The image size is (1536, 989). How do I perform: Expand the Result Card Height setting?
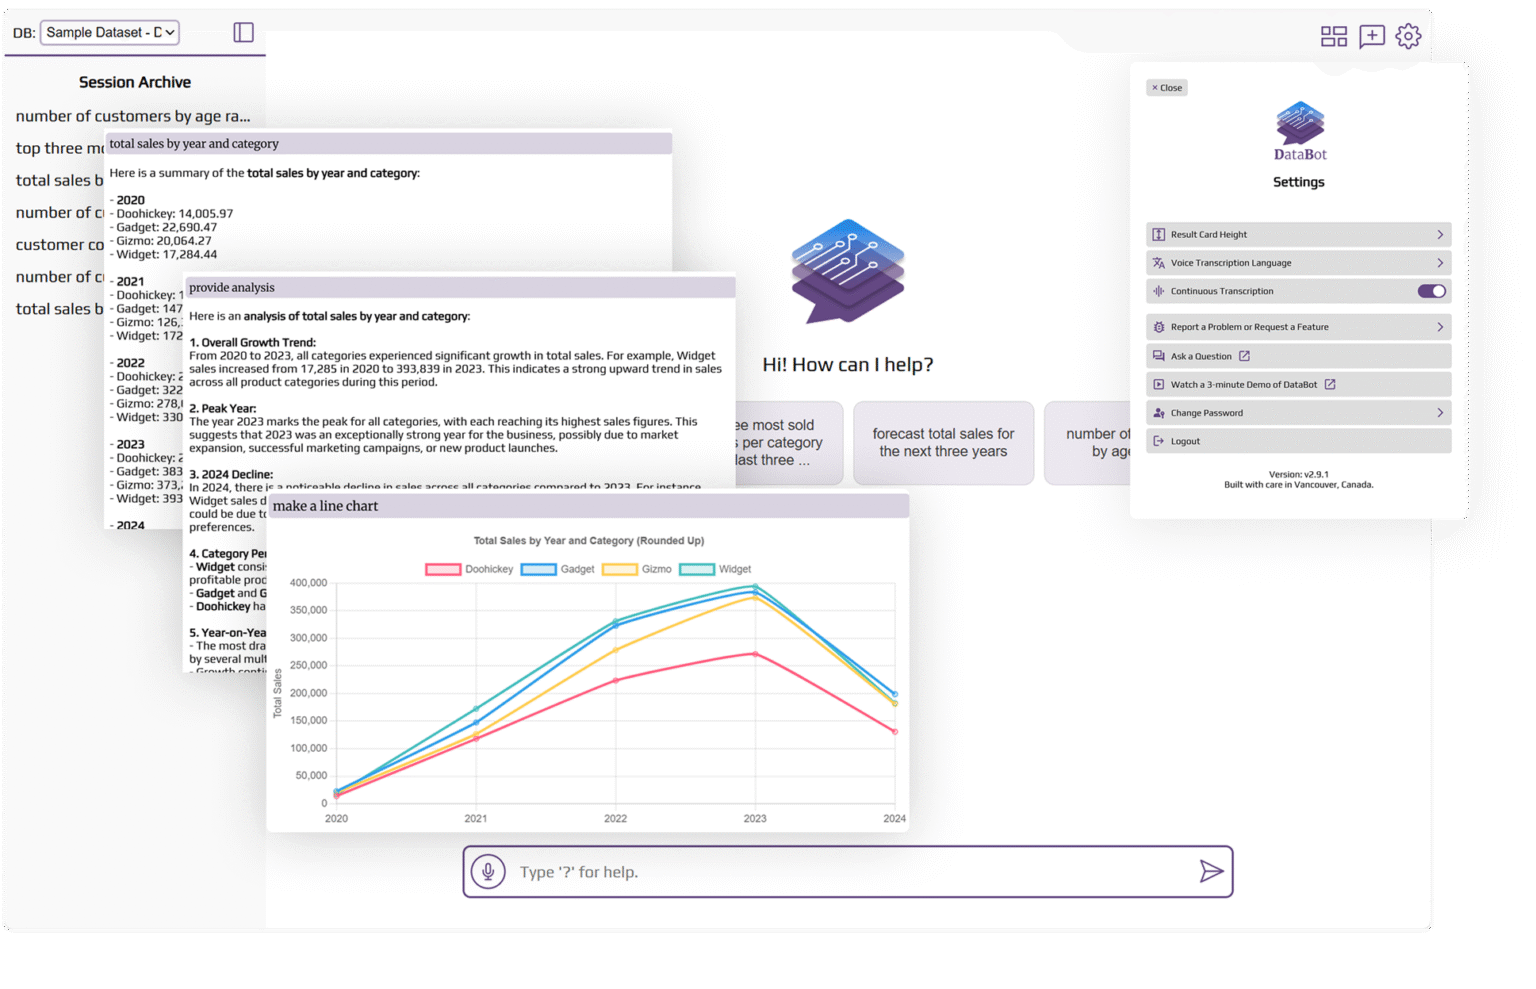coord(1298,234)
